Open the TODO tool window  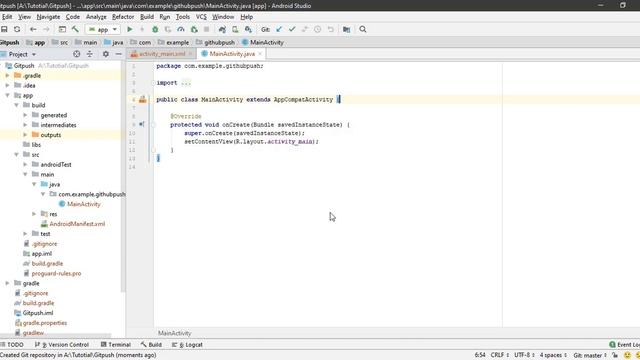[12, 344]
